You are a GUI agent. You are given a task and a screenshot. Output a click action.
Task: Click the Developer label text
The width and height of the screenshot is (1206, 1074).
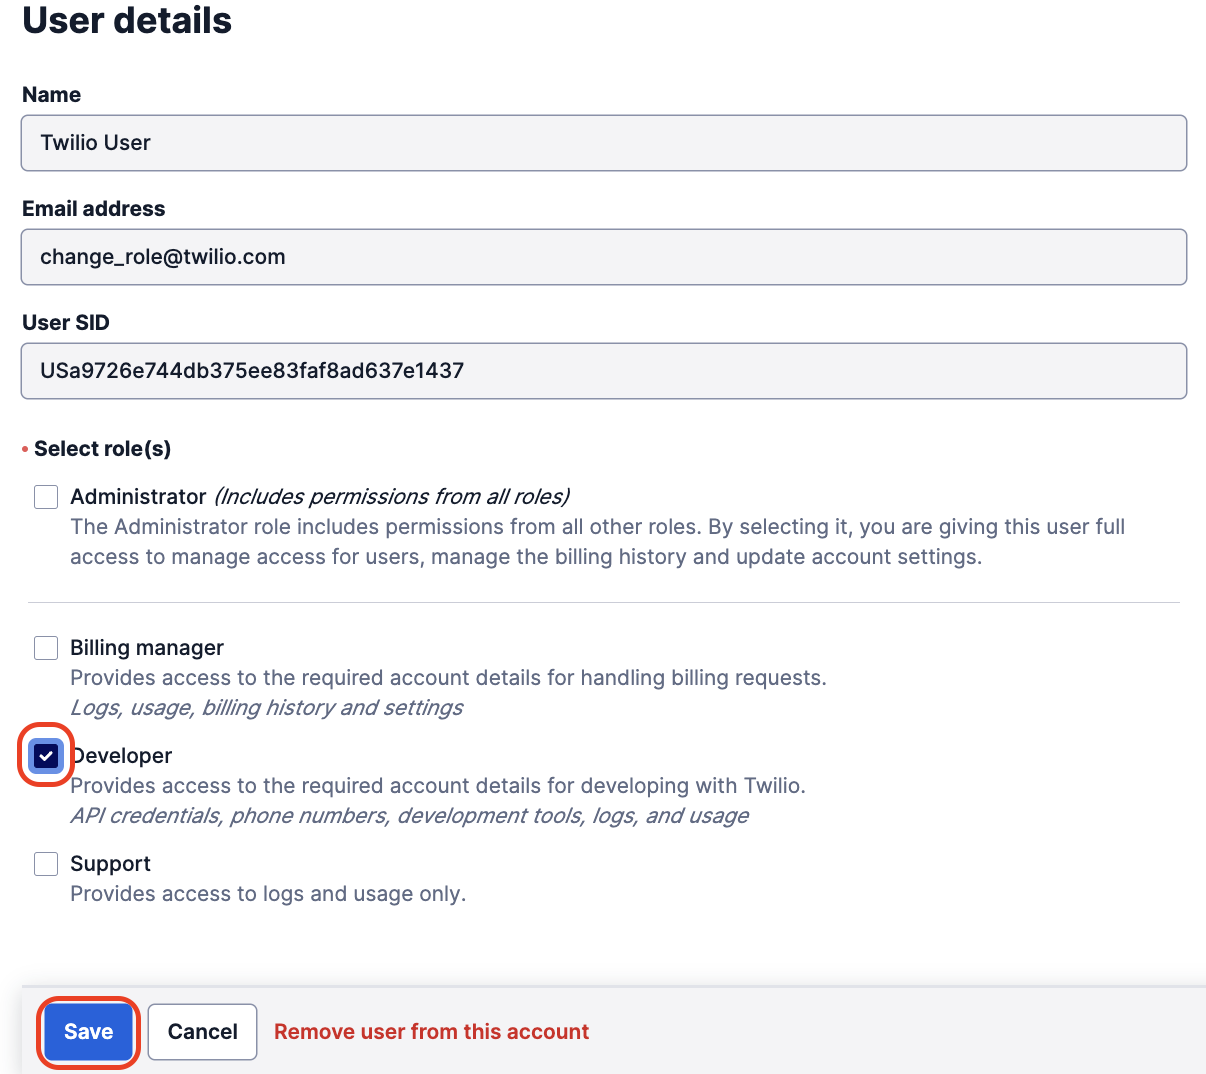click(x=121, y=756)
